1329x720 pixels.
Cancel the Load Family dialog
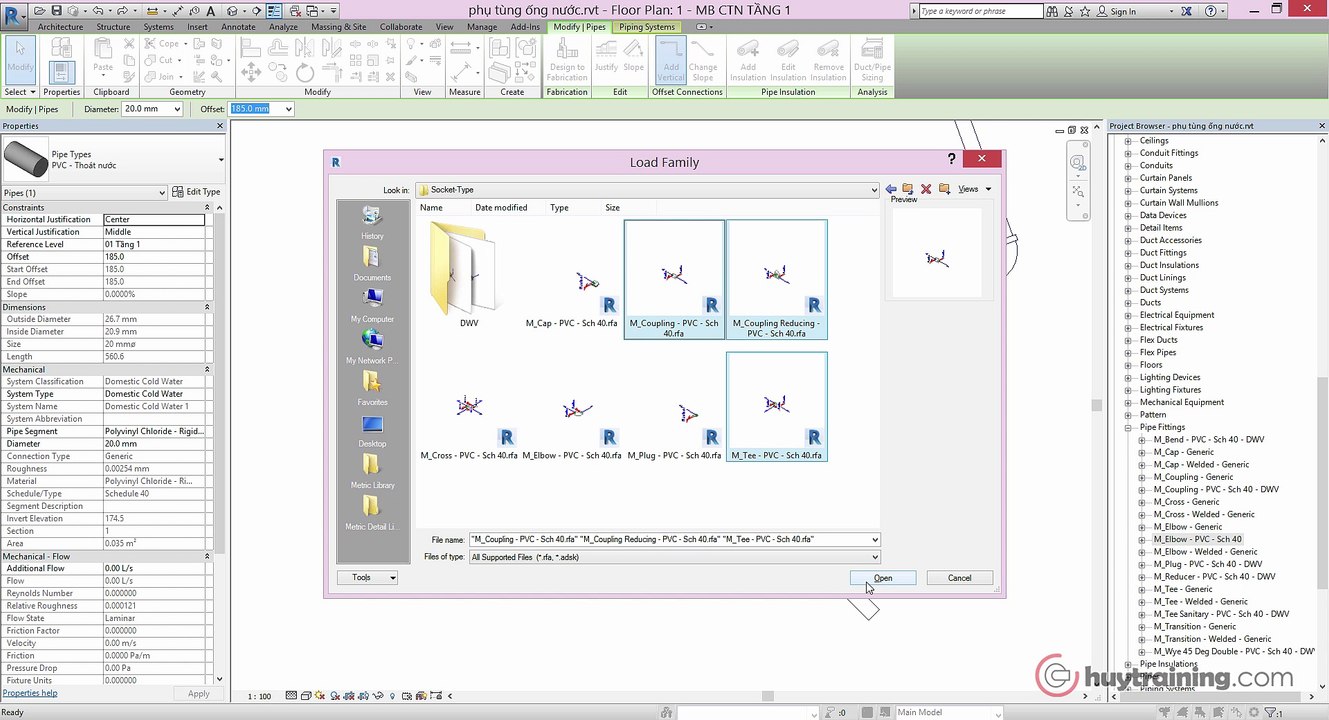tap(960, 578)
